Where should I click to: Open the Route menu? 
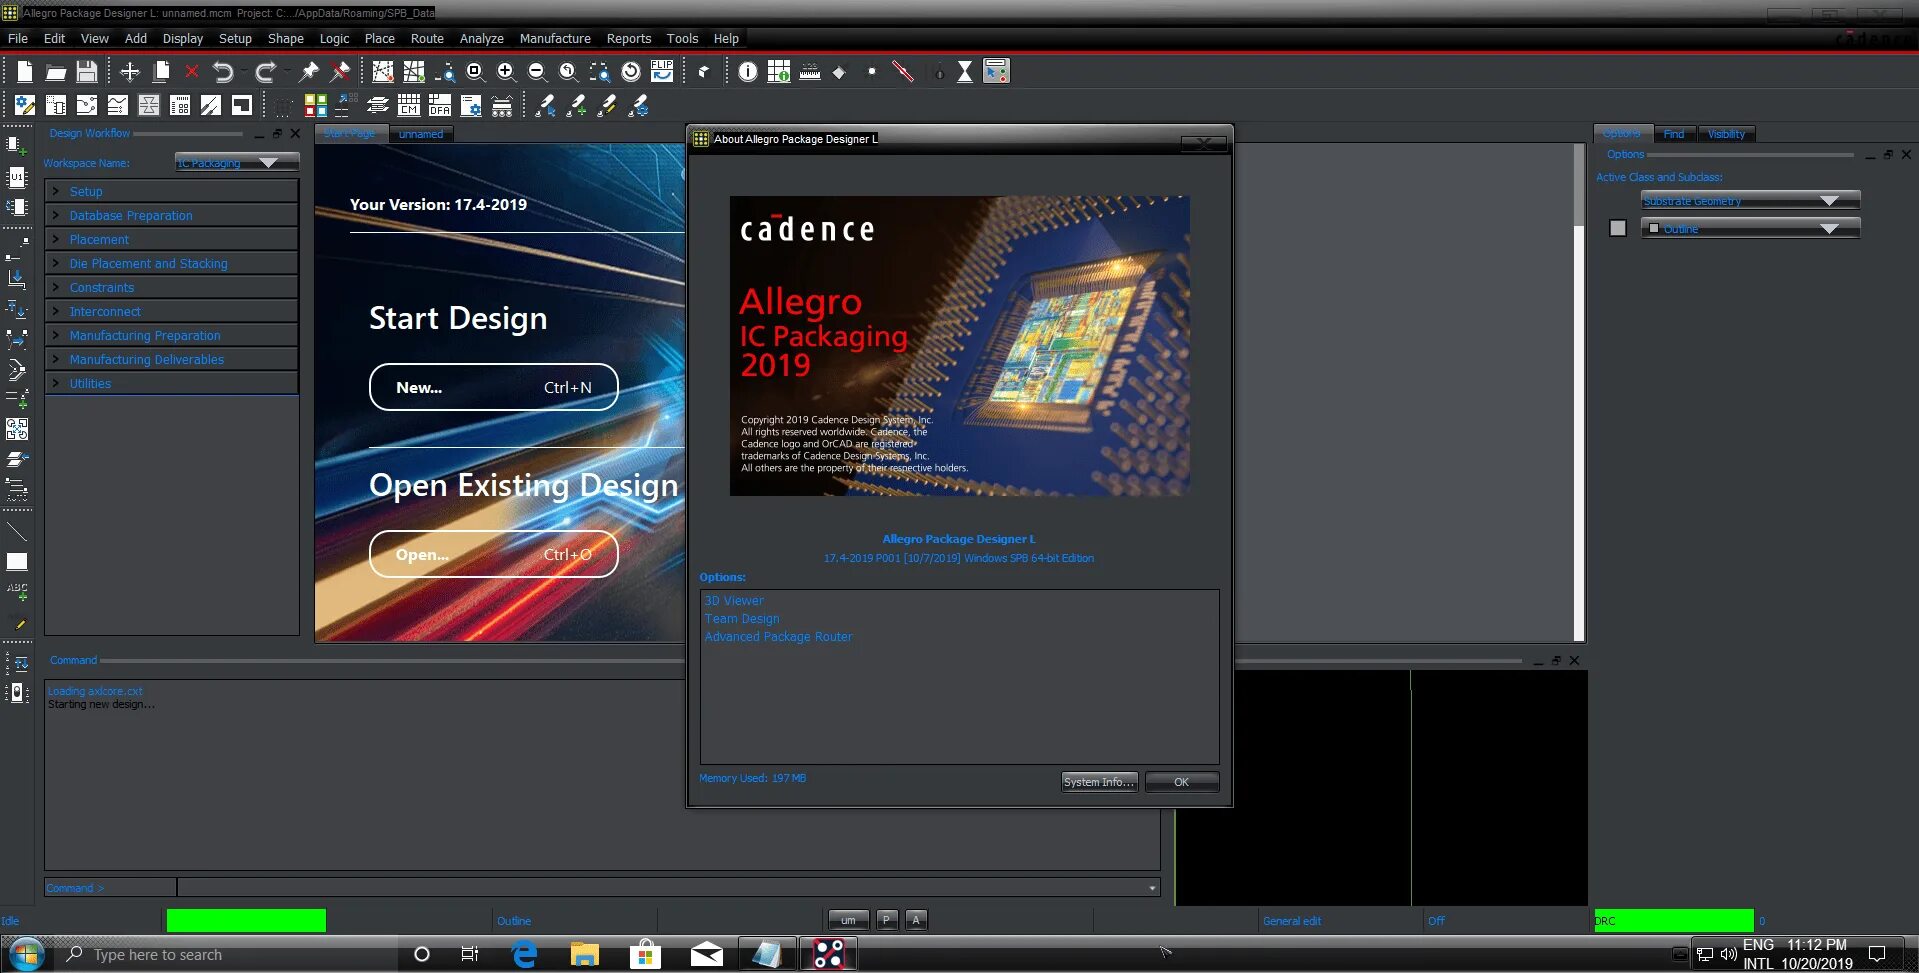pyautogui.click(x=427, y=38)
